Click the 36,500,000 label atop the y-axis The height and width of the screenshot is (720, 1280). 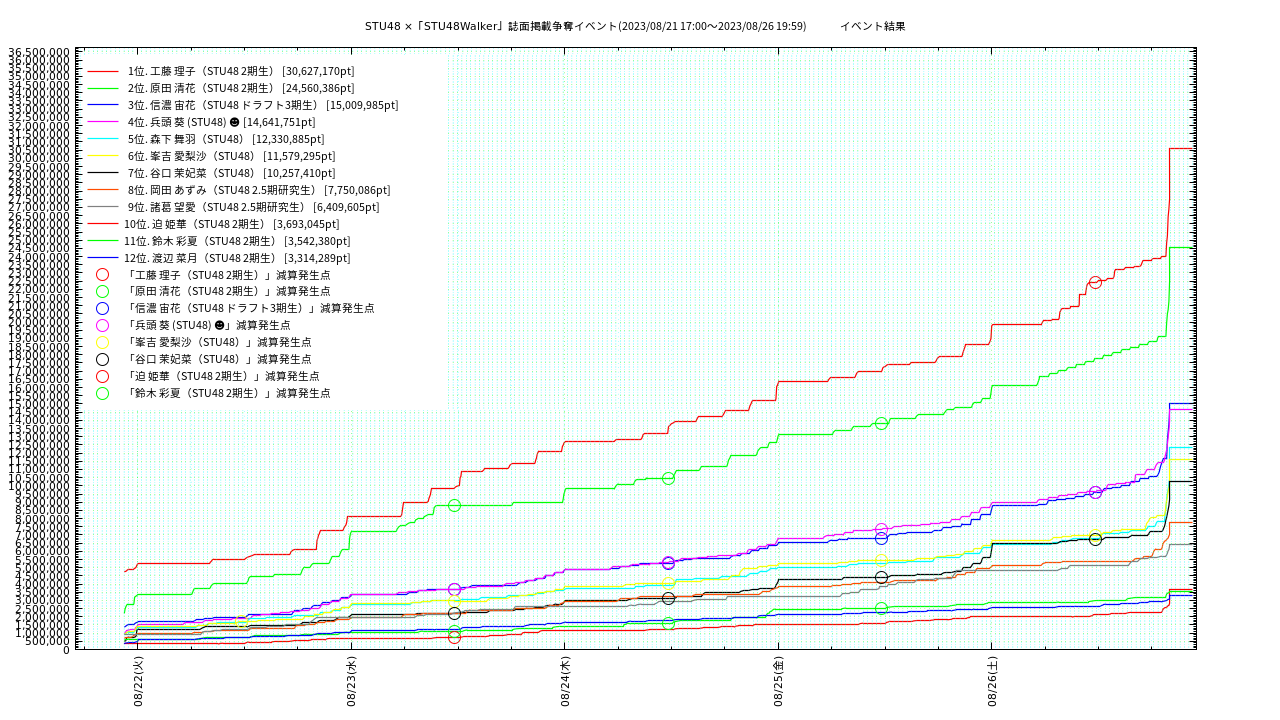(39, 52)
